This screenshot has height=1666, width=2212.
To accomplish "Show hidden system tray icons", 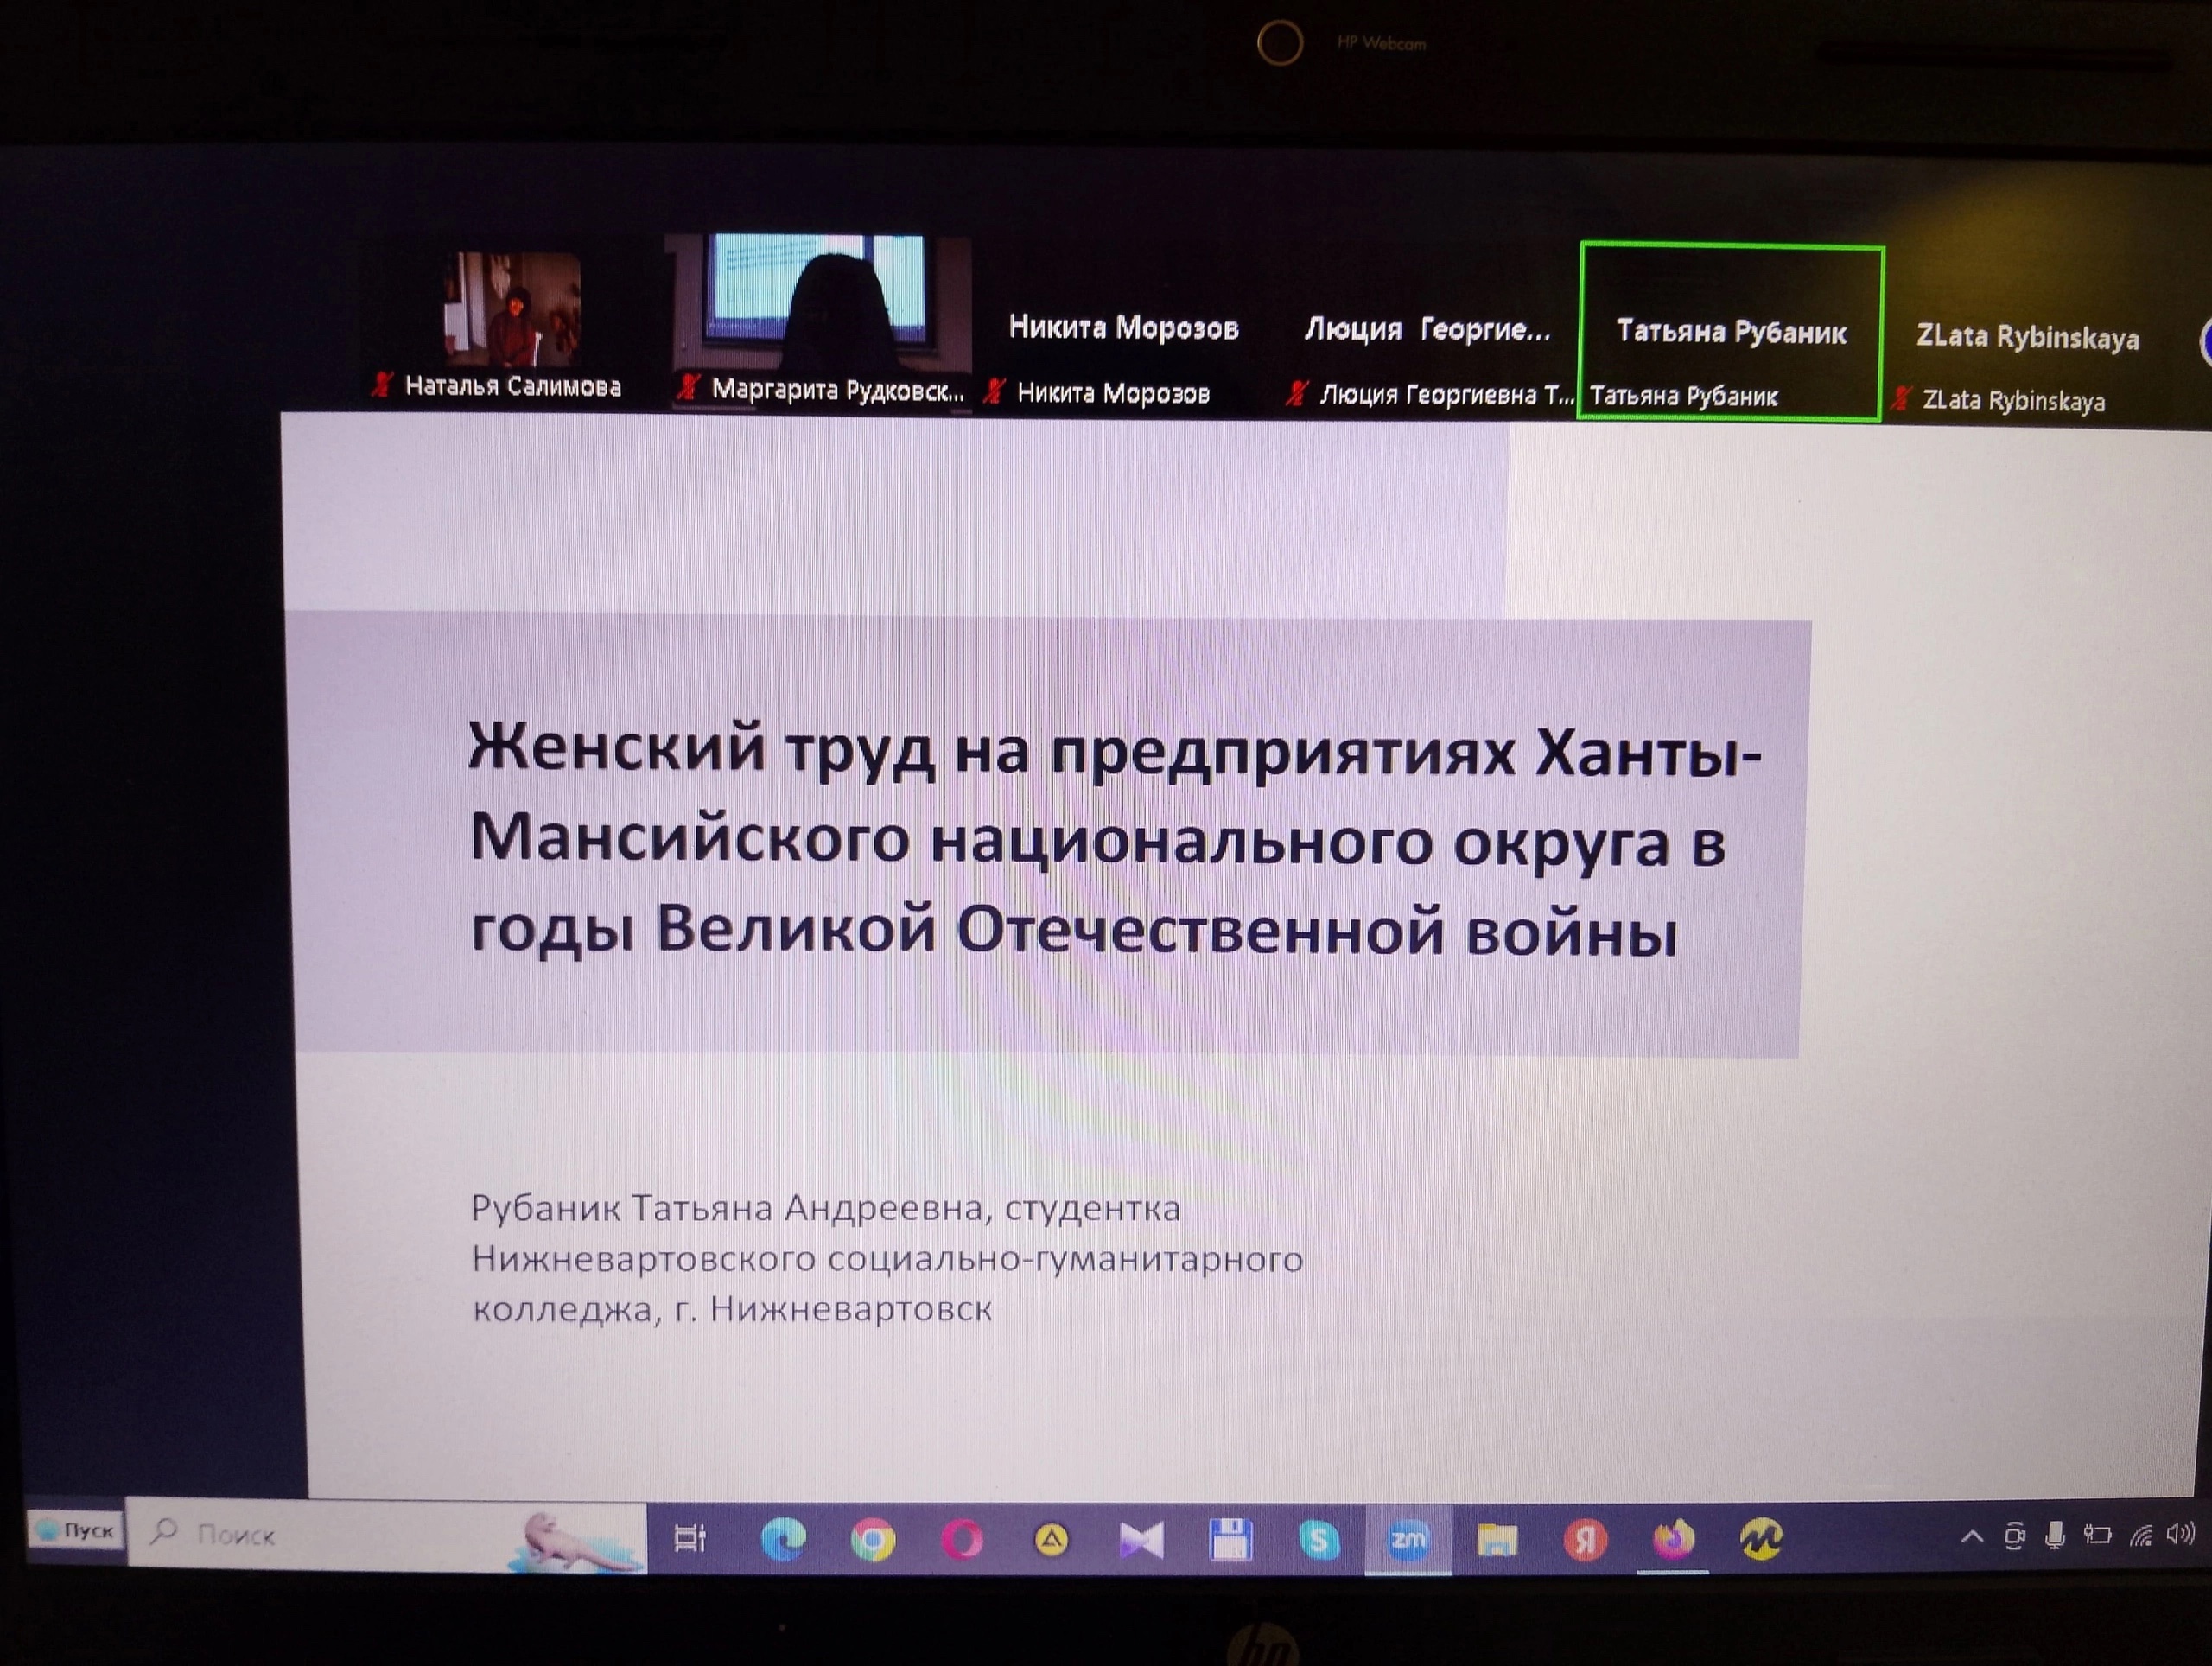I will tap(1972, 1537).
